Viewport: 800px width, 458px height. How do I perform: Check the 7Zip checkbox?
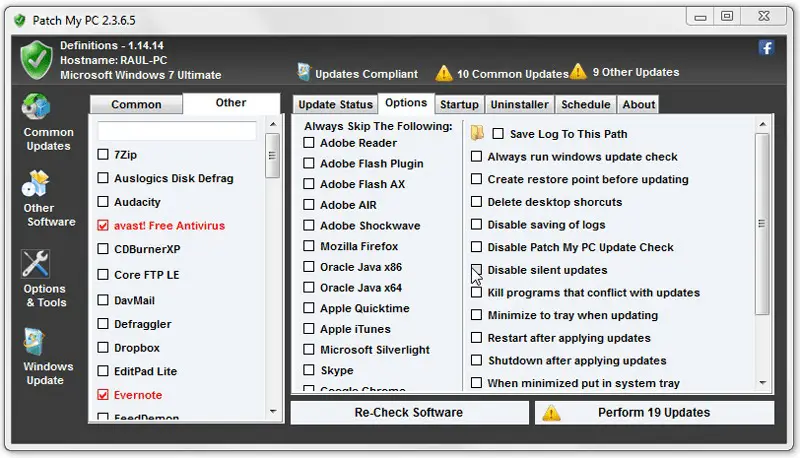[x=103, y=154]
